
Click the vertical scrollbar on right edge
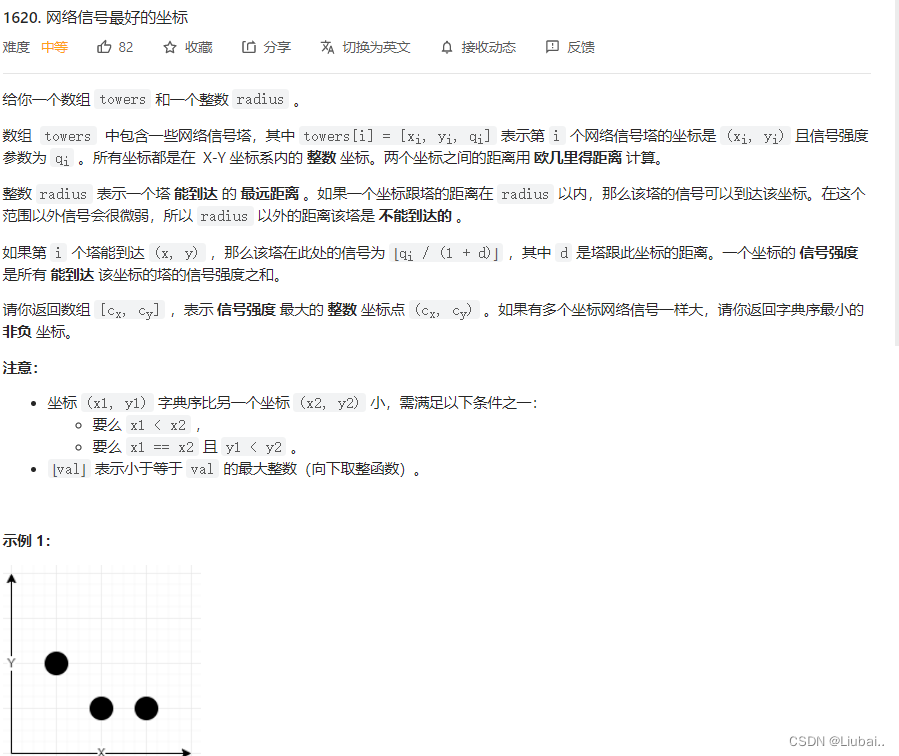[x=897, y=172]
